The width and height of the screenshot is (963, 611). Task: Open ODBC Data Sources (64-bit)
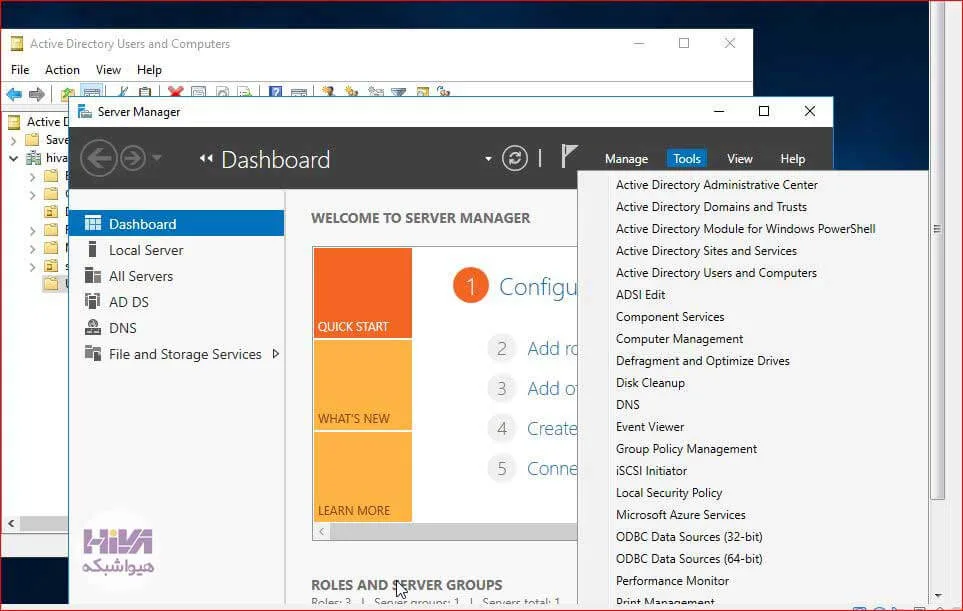689,559
